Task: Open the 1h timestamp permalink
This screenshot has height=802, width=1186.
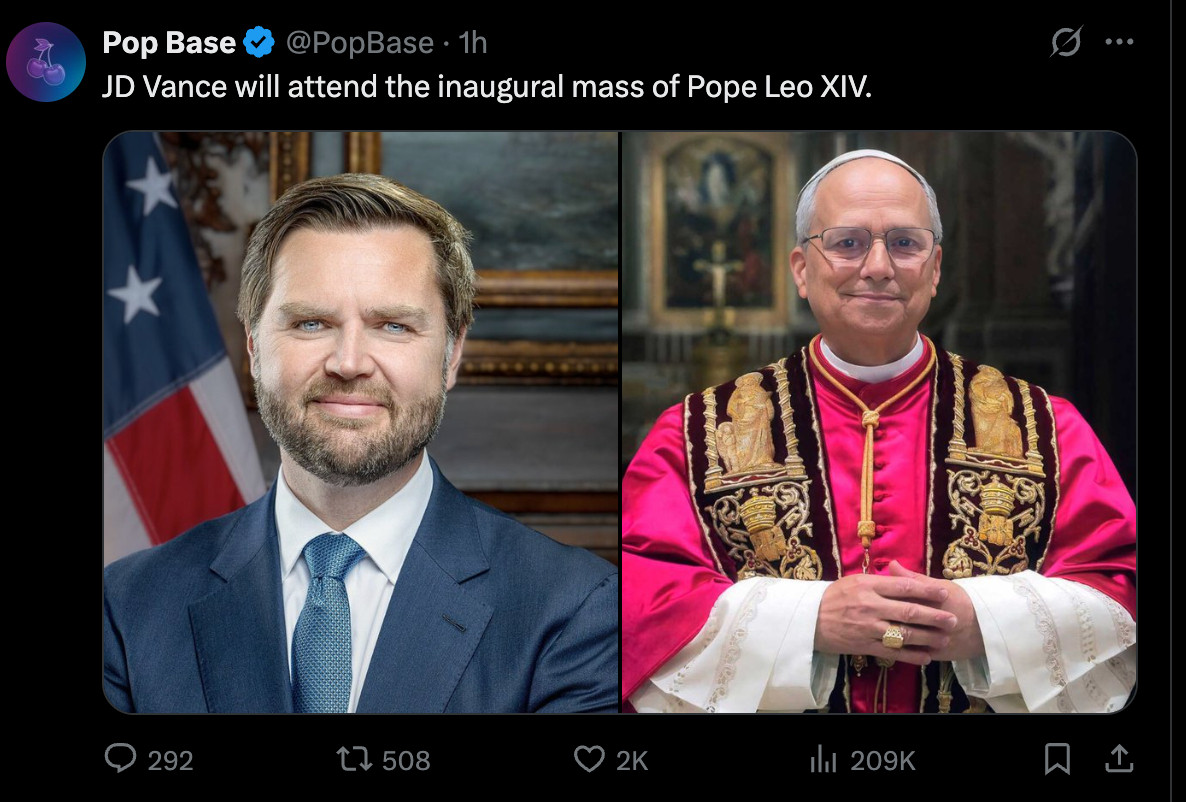Action: coord(473,43)
